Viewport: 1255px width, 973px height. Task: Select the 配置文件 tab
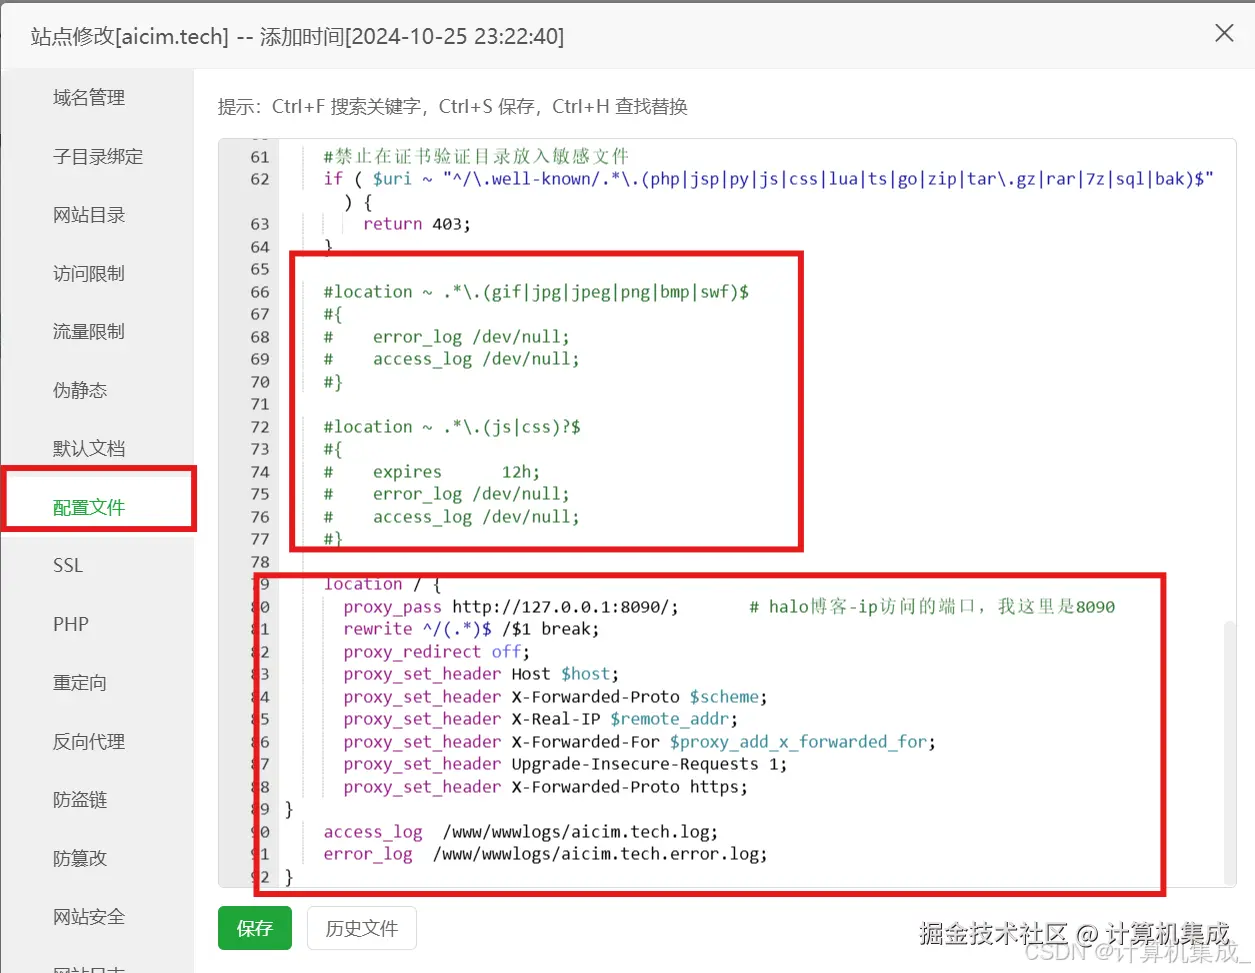click(x=89, y=507)
